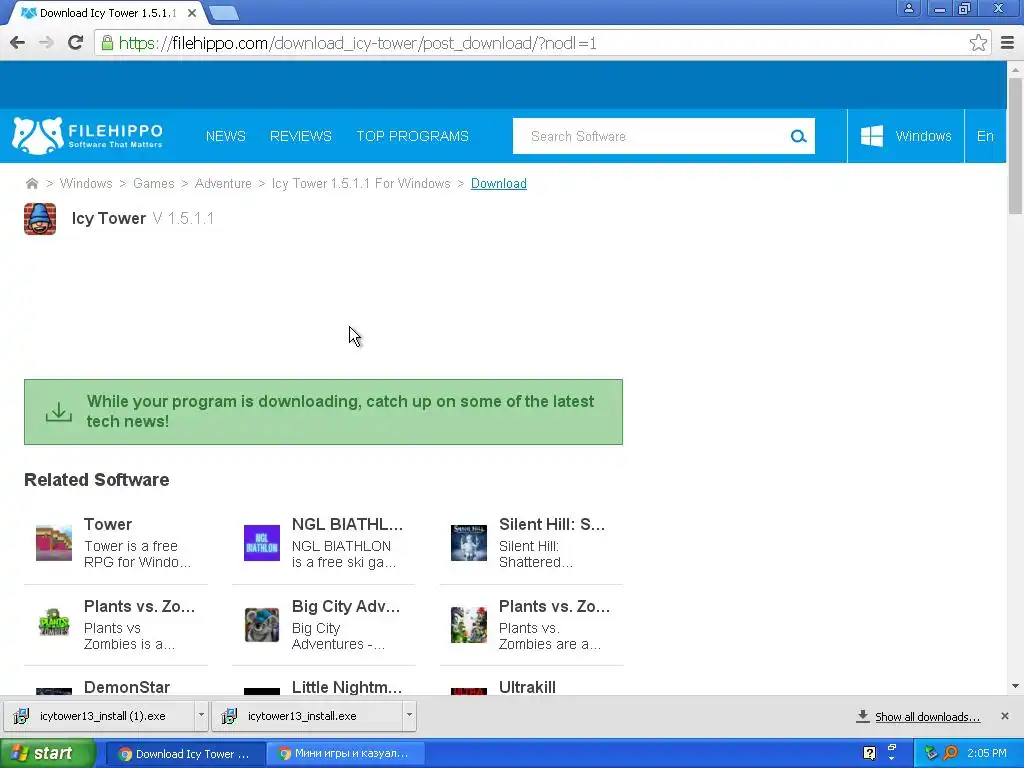Click the home icon in breadcrumbs

(31, 184)
